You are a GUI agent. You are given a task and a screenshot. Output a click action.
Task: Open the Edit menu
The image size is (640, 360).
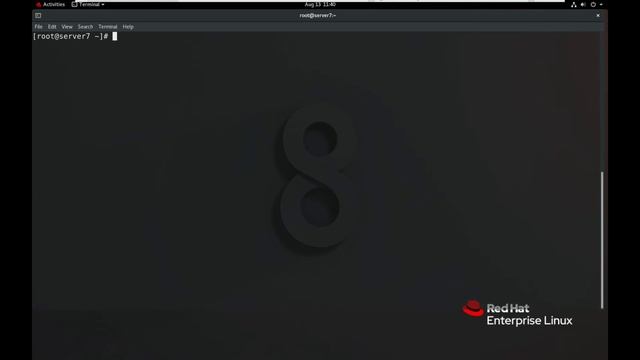[52, 27]
